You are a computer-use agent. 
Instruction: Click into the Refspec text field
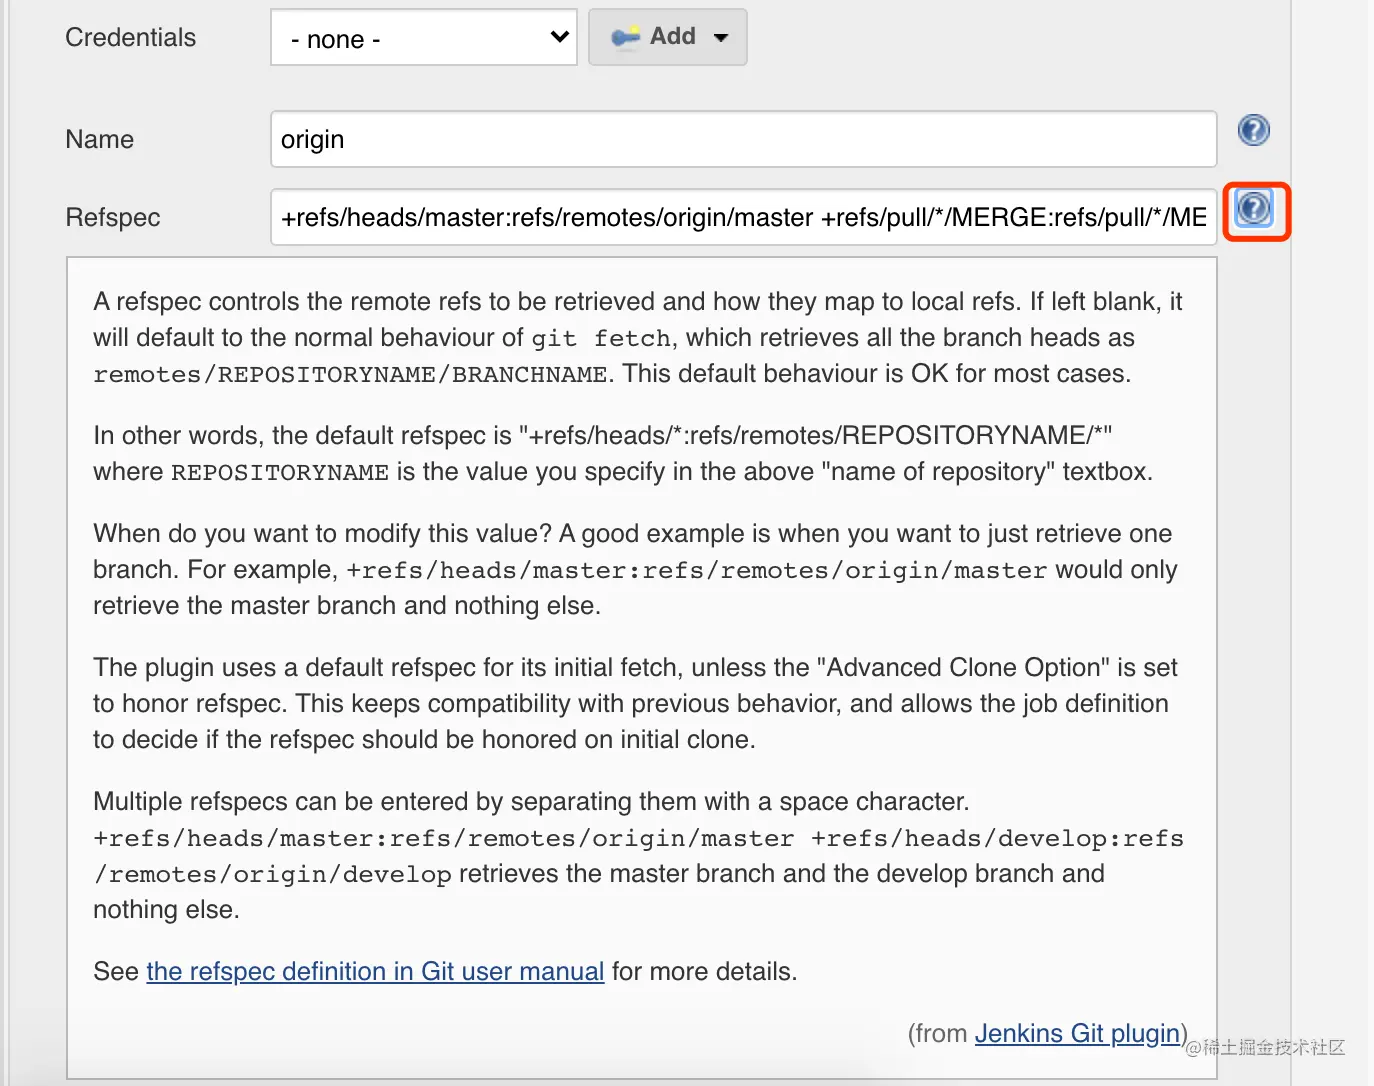[x=743, y=217]
